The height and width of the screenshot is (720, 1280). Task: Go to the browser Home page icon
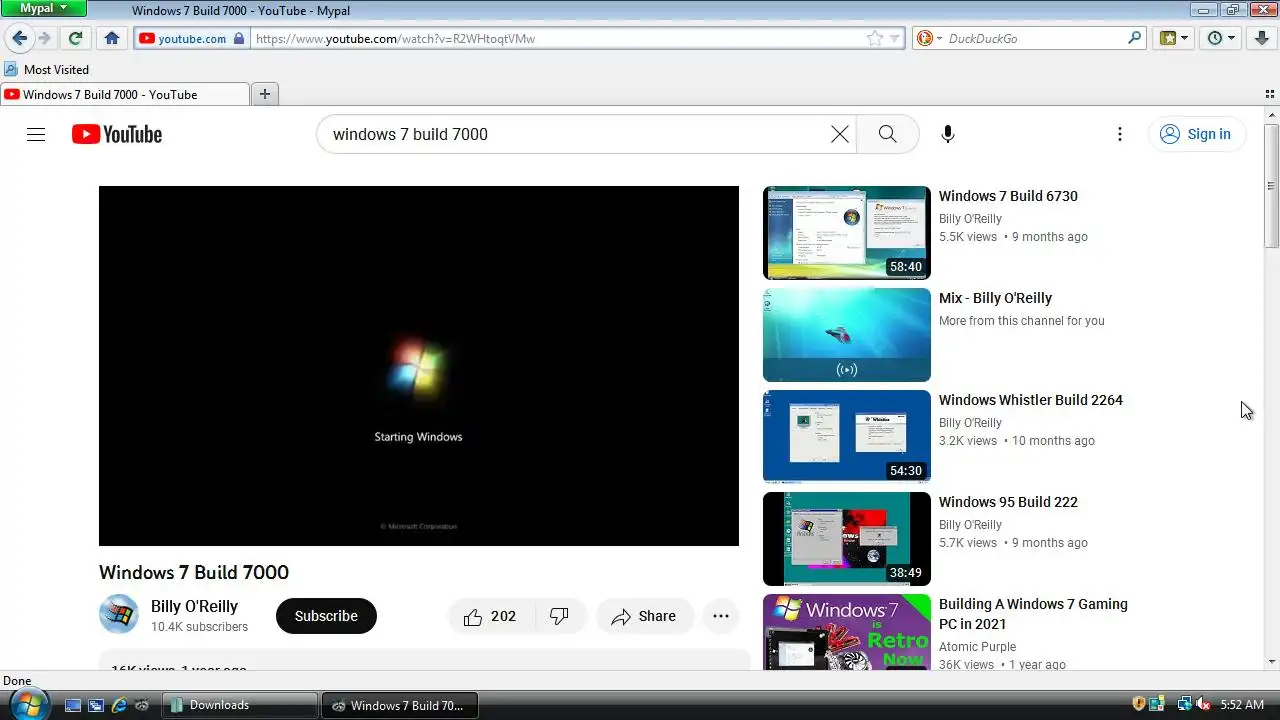point(112,38)
